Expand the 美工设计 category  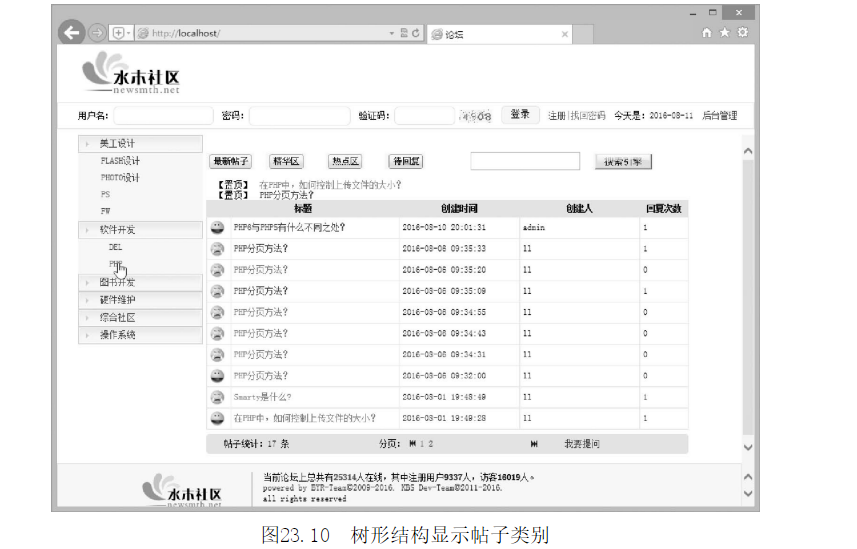click(x=117, y=144)
